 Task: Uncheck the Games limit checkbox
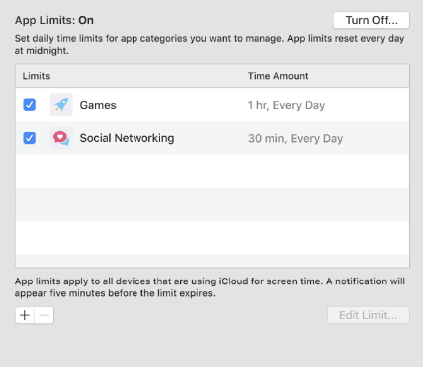30,105
